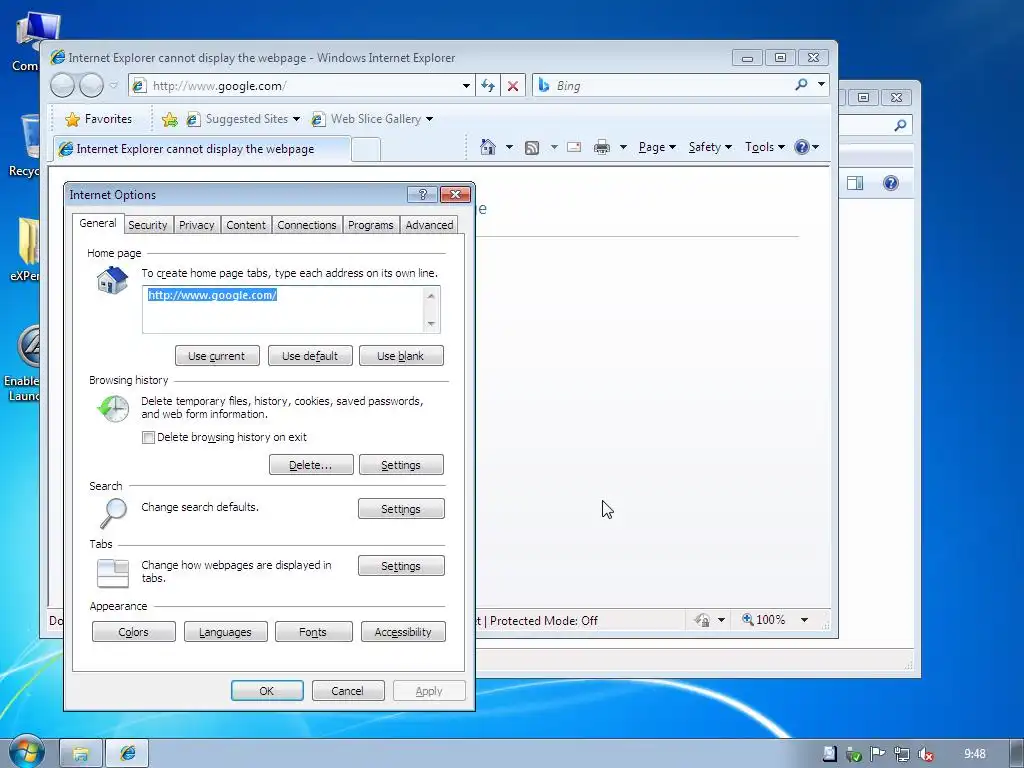
Task: Open the address bar dropdown arrow
Action: [x=466, y=86]
